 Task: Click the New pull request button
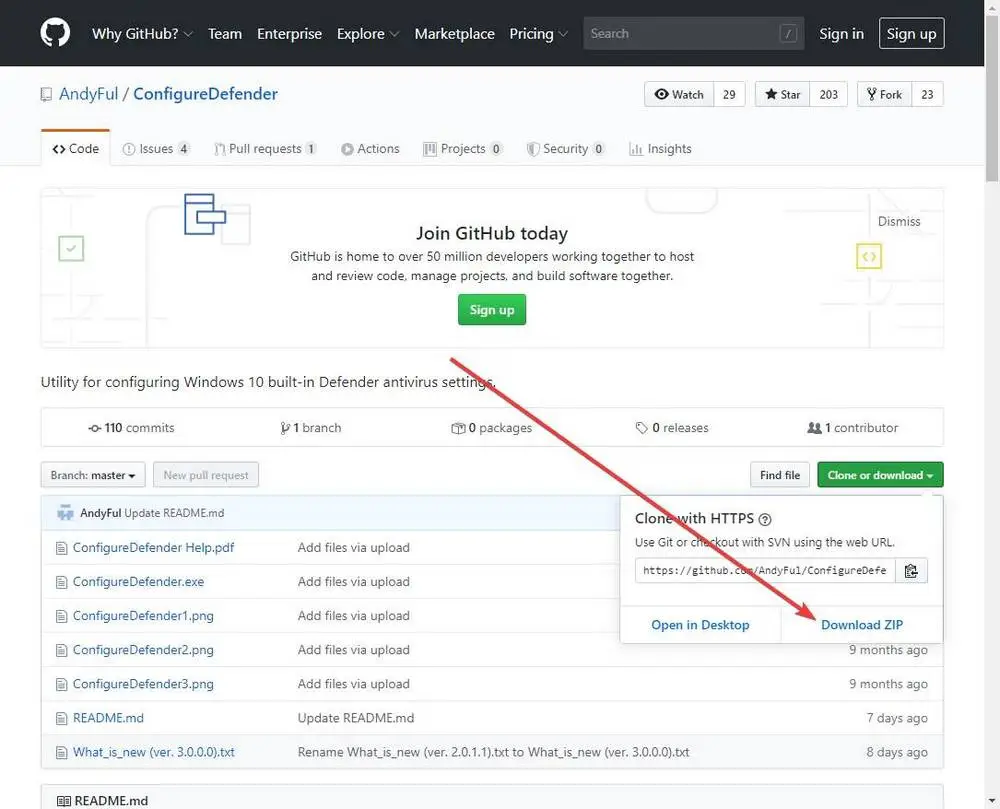pos(206,475)
